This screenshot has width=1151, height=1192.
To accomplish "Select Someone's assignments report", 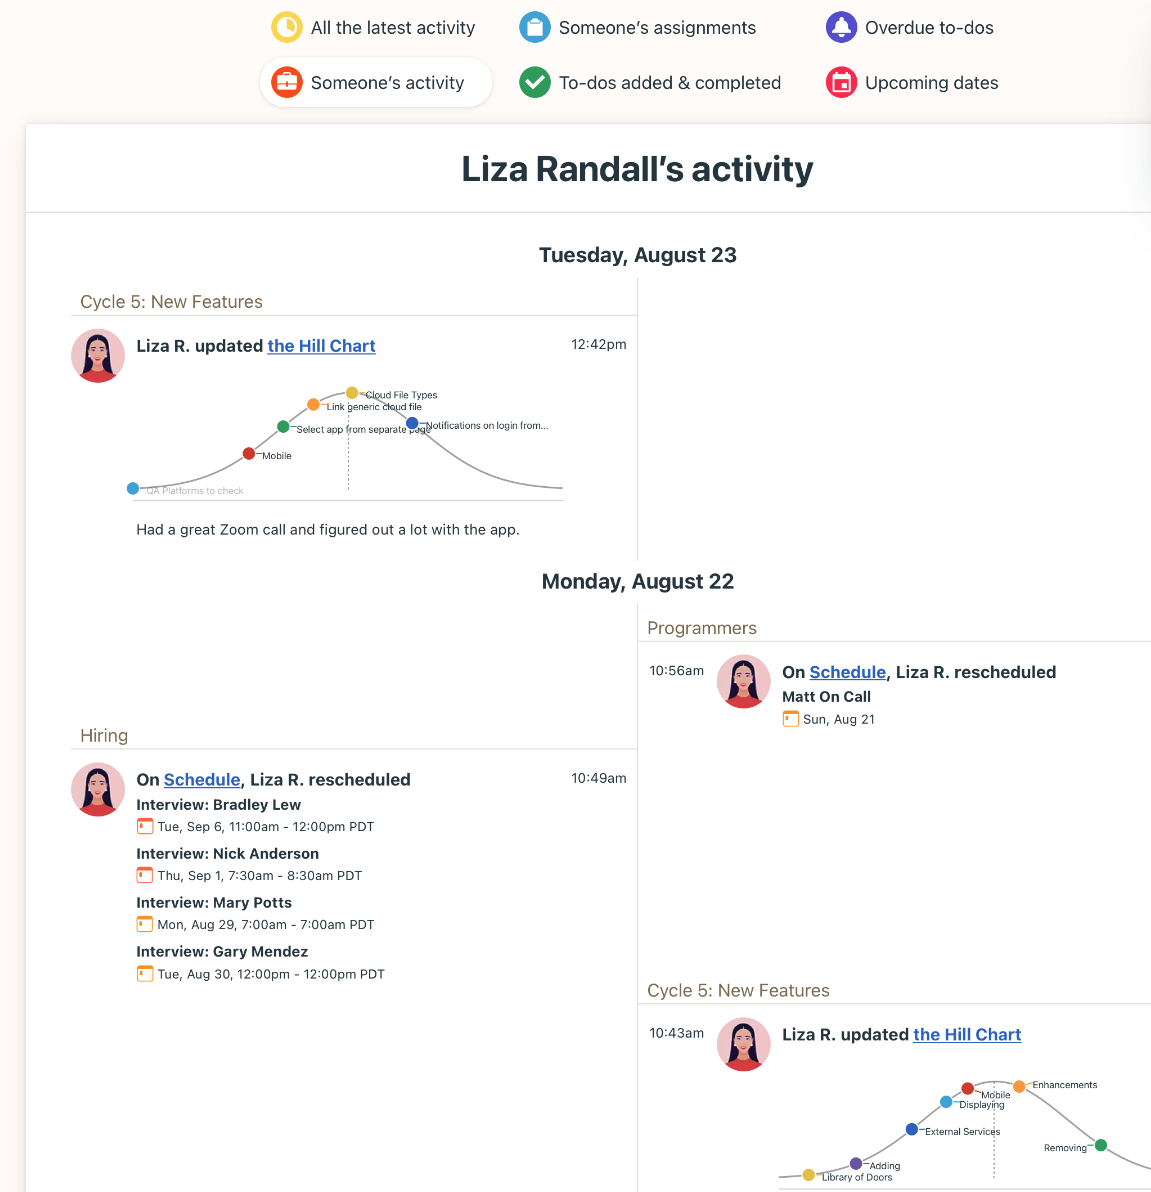I will pyautogui.click(x=638, y=27).
